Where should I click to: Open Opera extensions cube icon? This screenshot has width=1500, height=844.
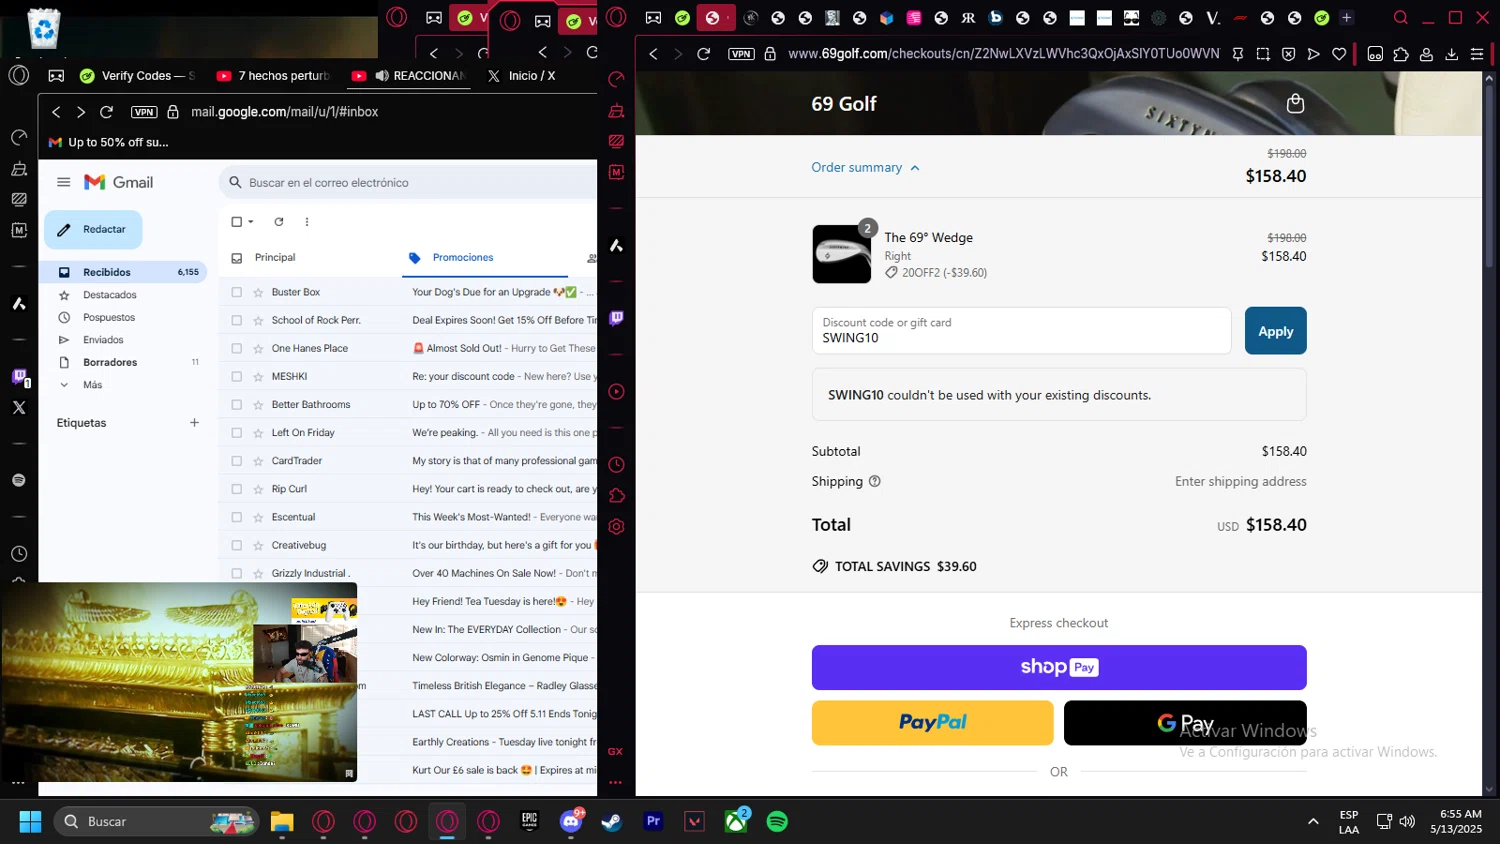pos(1401,54)
